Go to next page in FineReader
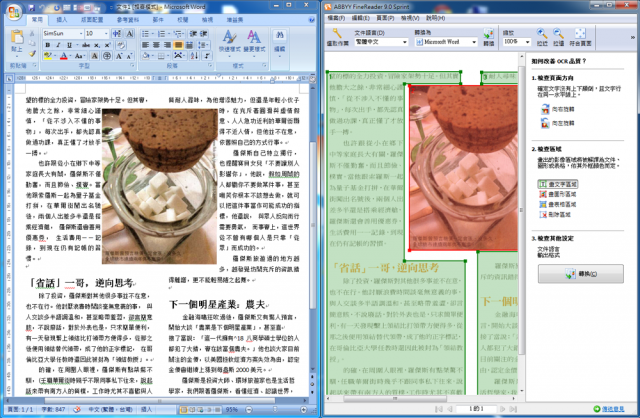This screenshot has width=640, height=418. (x=502, y=409)
